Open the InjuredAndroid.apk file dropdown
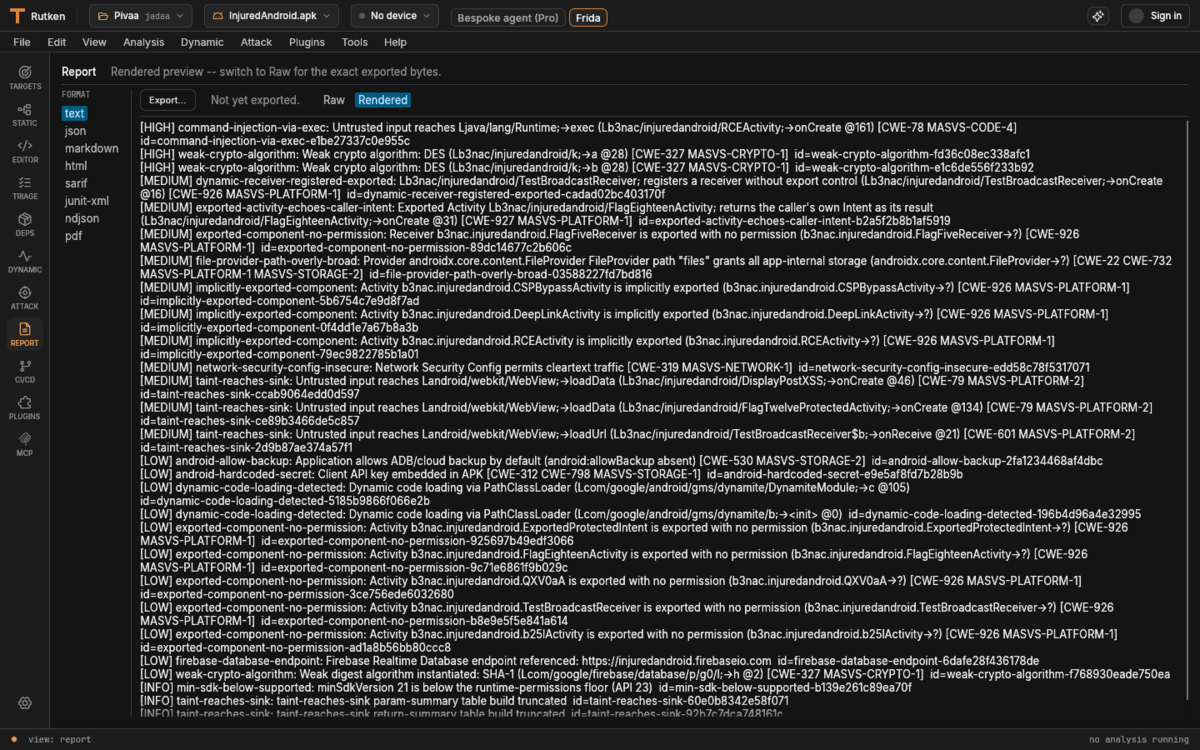The width and height of the screenshot is (1200, 750). coord(273,16)
